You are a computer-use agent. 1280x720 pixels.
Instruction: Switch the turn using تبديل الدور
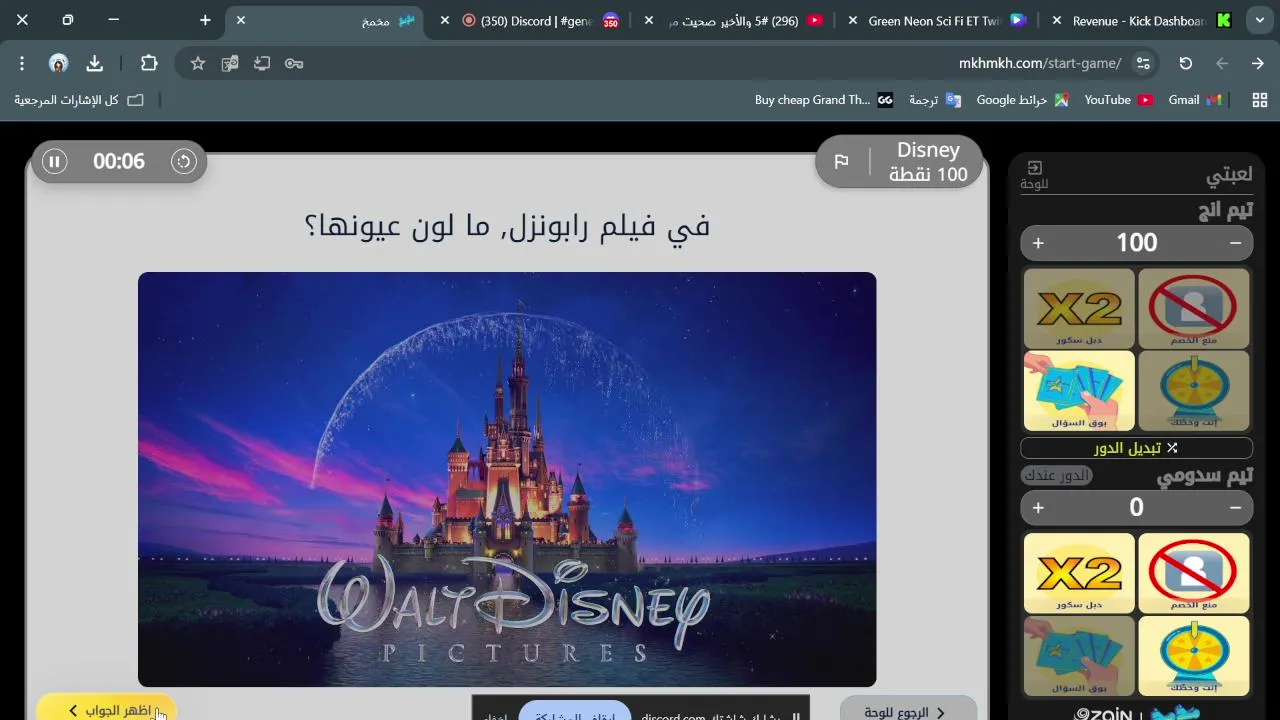[1136, 448]
